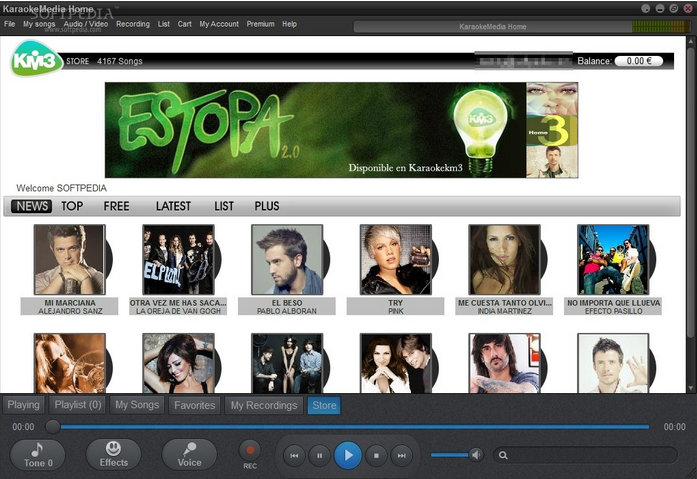Click ME CUESTA TANTO OLVI... title
The width and height of the screenshot is (697, 479).
point(505,303)
